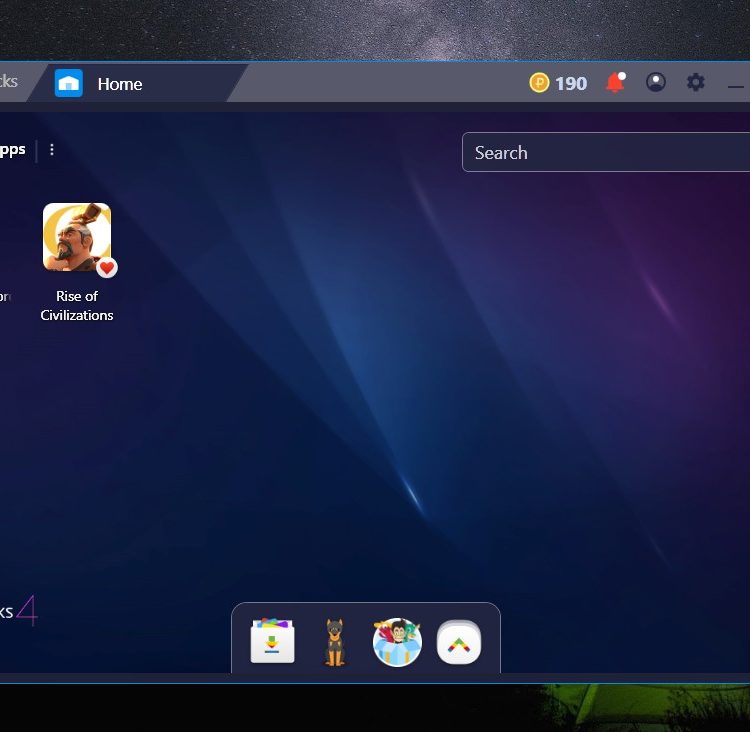Click the 190 points balance
Screen dimensions: 750x732
tap(571, 83)
